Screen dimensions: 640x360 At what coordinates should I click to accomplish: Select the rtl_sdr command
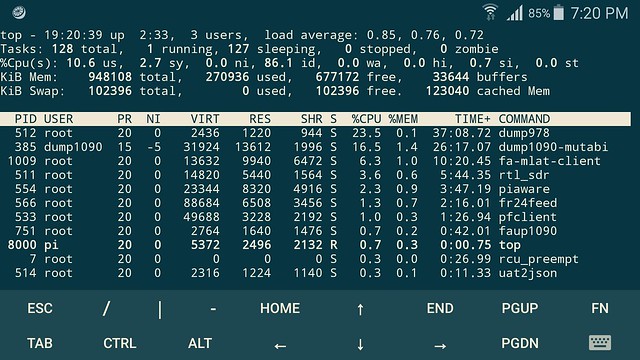524,175
